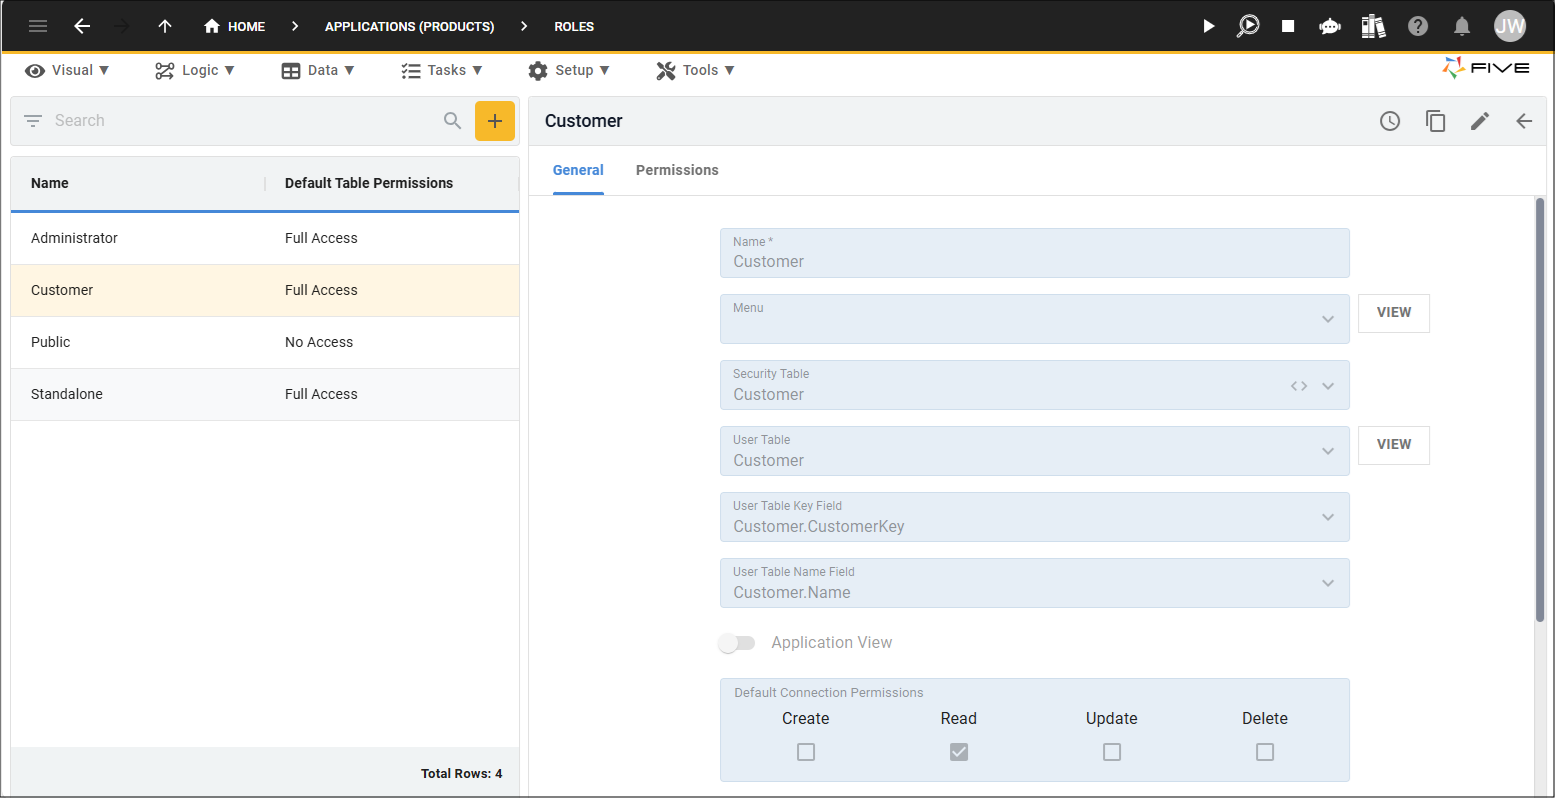Expand the Menu dropdown field

click(1035, 319)
